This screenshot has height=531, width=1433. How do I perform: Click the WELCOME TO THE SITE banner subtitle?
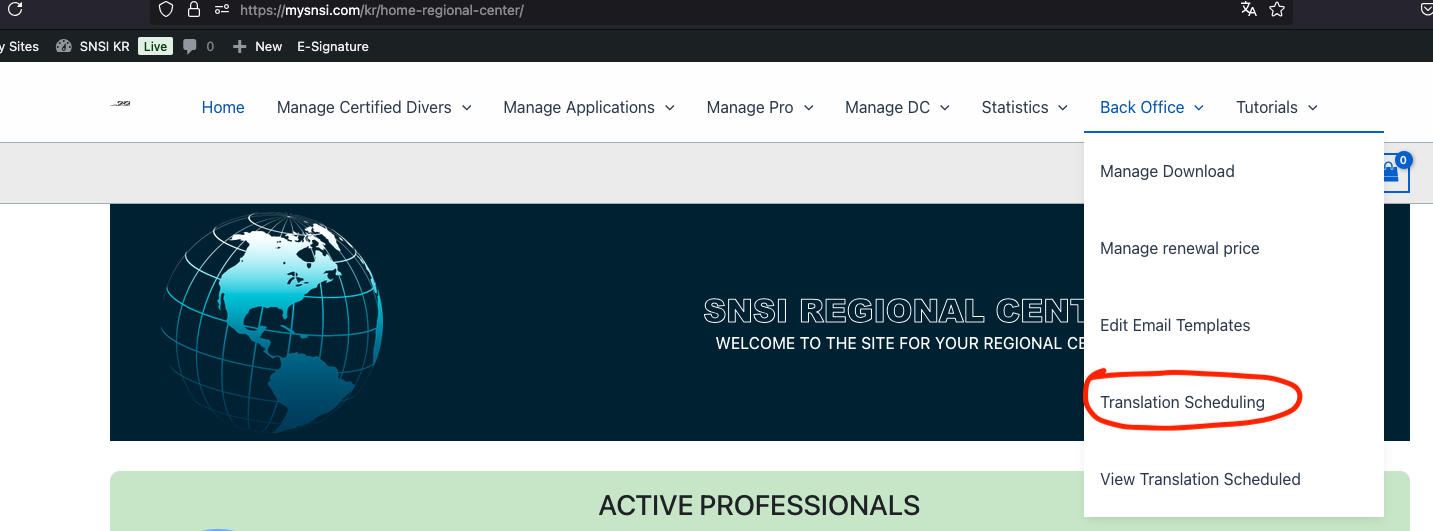(900, 343)
